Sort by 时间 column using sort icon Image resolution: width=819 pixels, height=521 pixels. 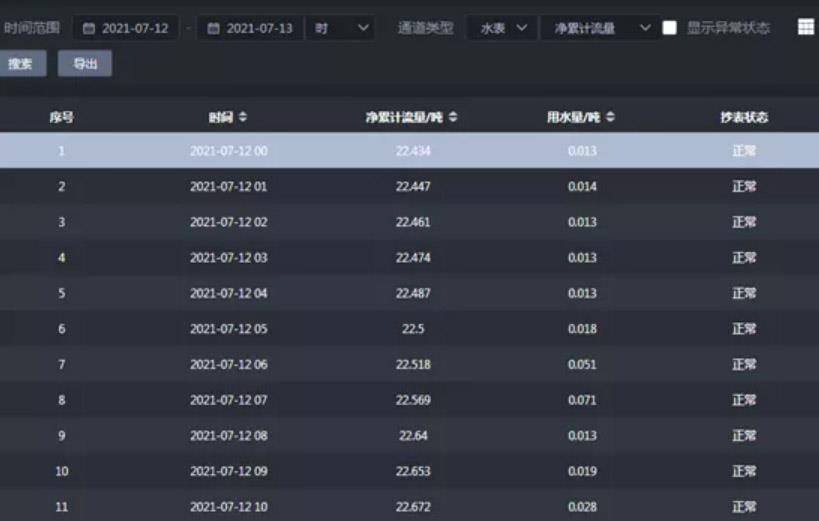coord(243,118)
